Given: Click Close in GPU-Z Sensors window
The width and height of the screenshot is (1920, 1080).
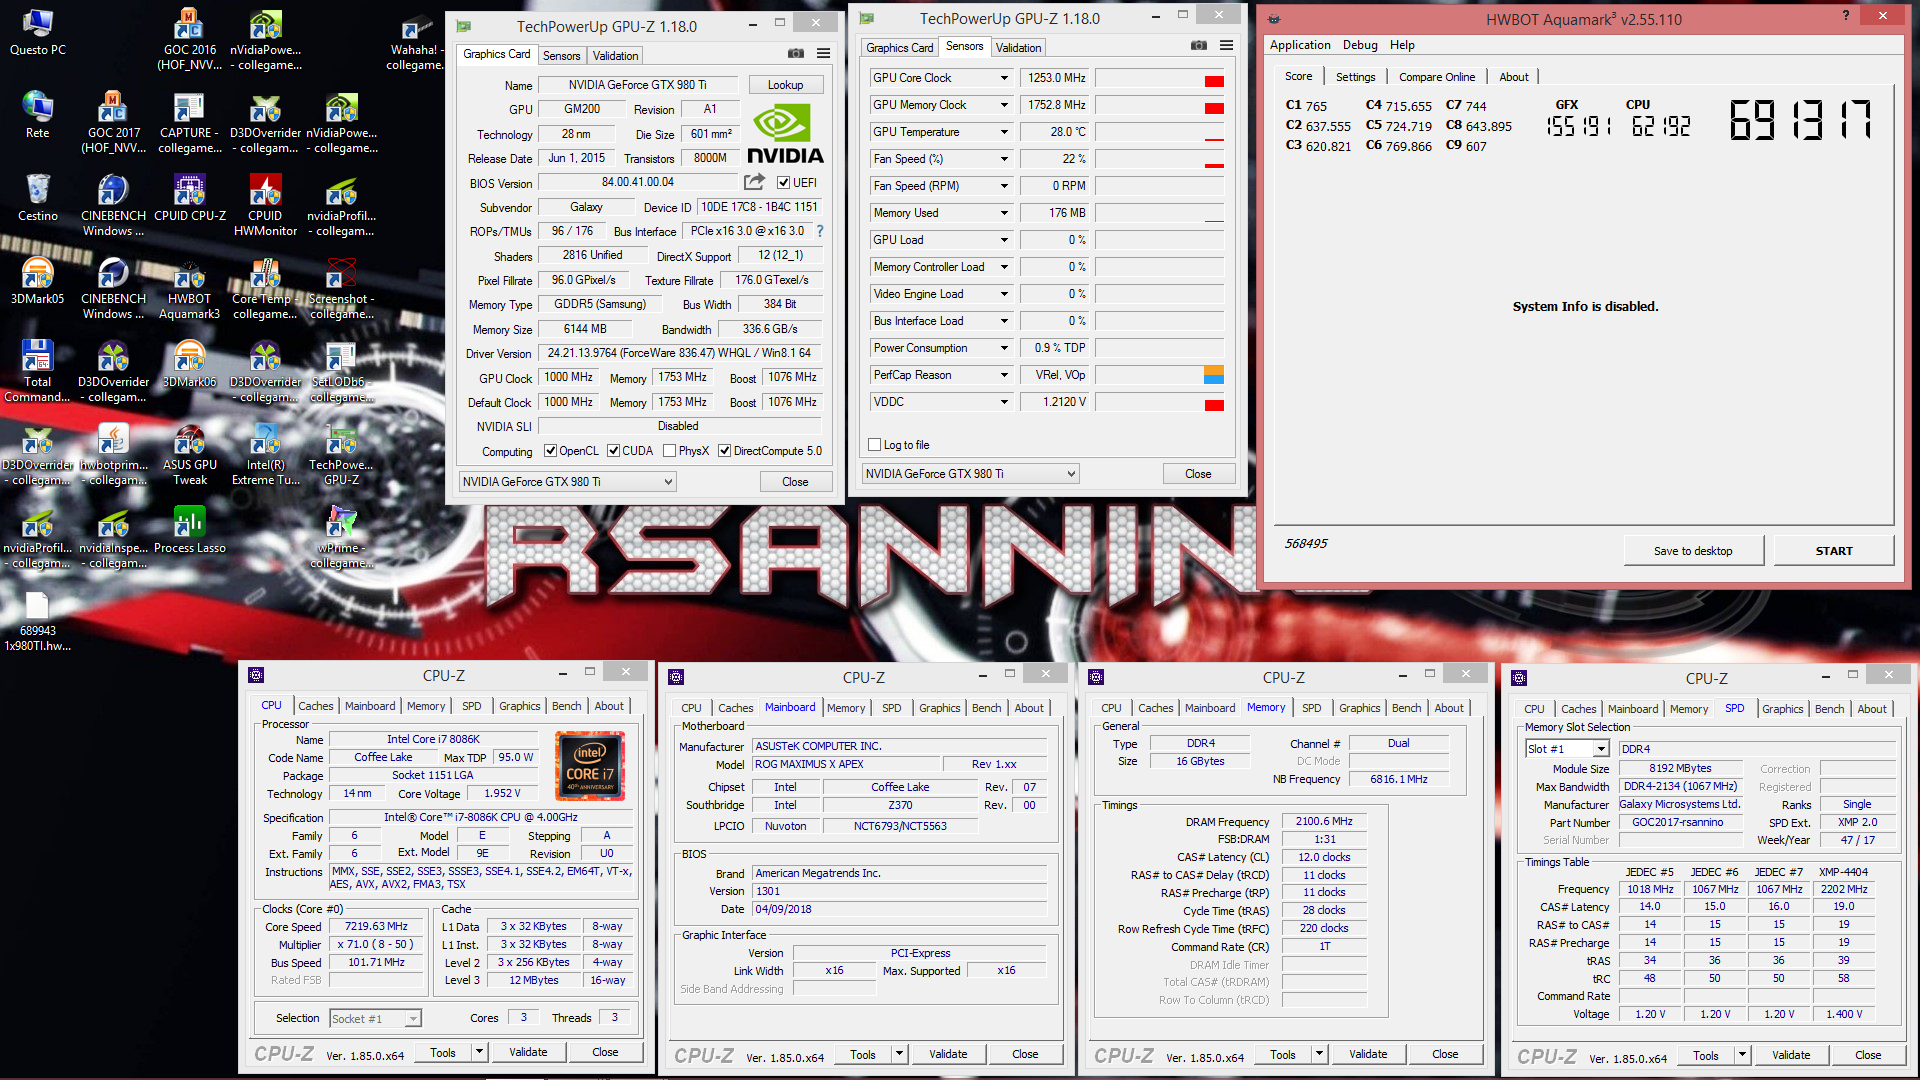Looking at the screenshot, I should [1198, 474].
